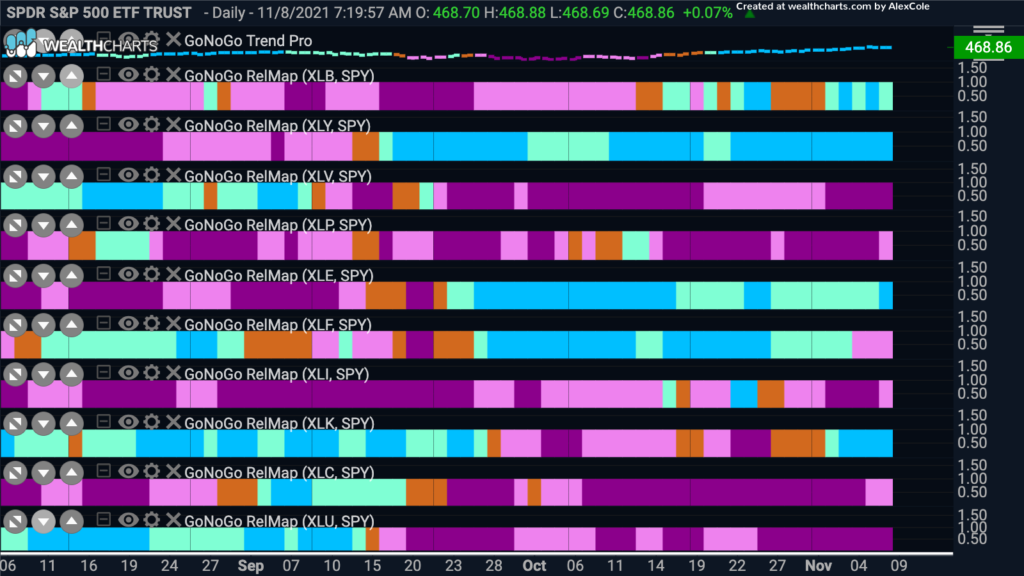Move the XLY RelMap pane up
The image size is (1024, 576).
click(x=71, y=126)
